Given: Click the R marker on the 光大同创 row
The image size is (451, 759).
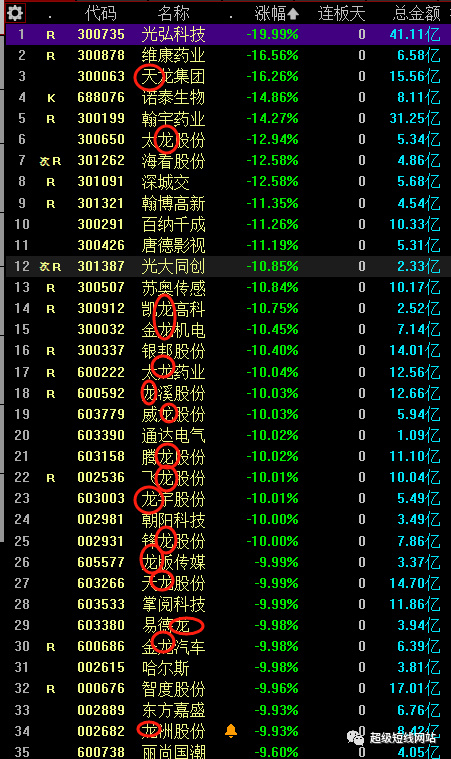Looking at the screenshot, I should (x=57, y=267).
